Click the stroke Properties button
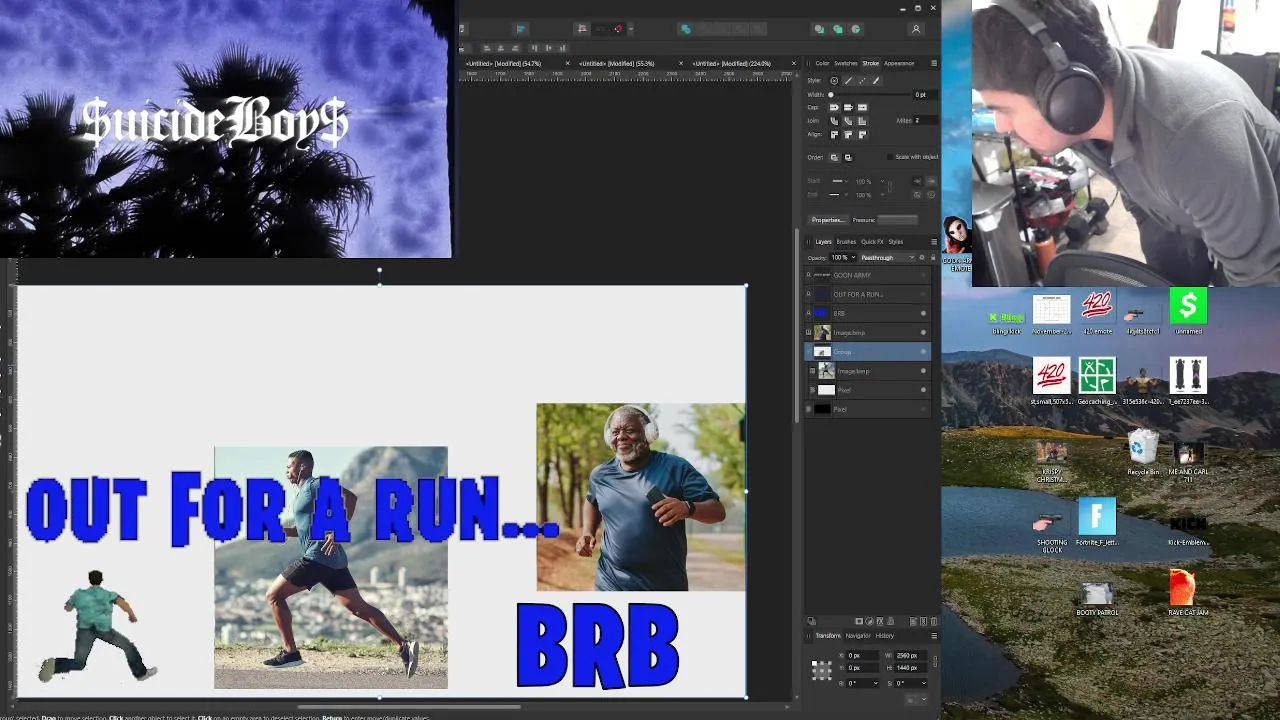 [x=827, y=220]
